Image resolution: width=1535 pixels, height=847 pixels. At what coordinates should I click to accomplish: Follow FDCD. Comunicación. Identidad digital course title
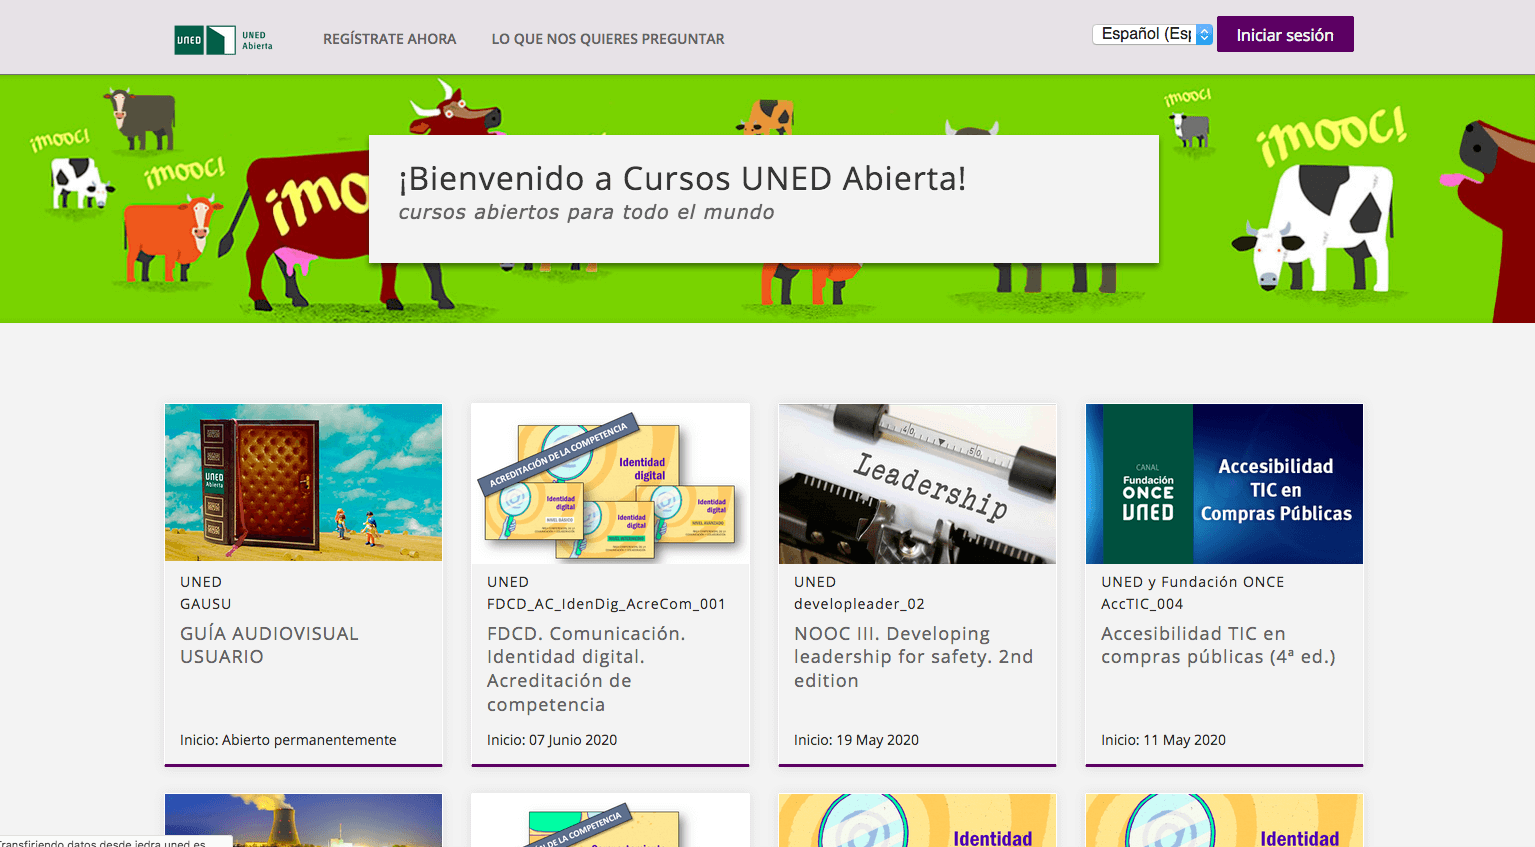(x=586, y=669)
